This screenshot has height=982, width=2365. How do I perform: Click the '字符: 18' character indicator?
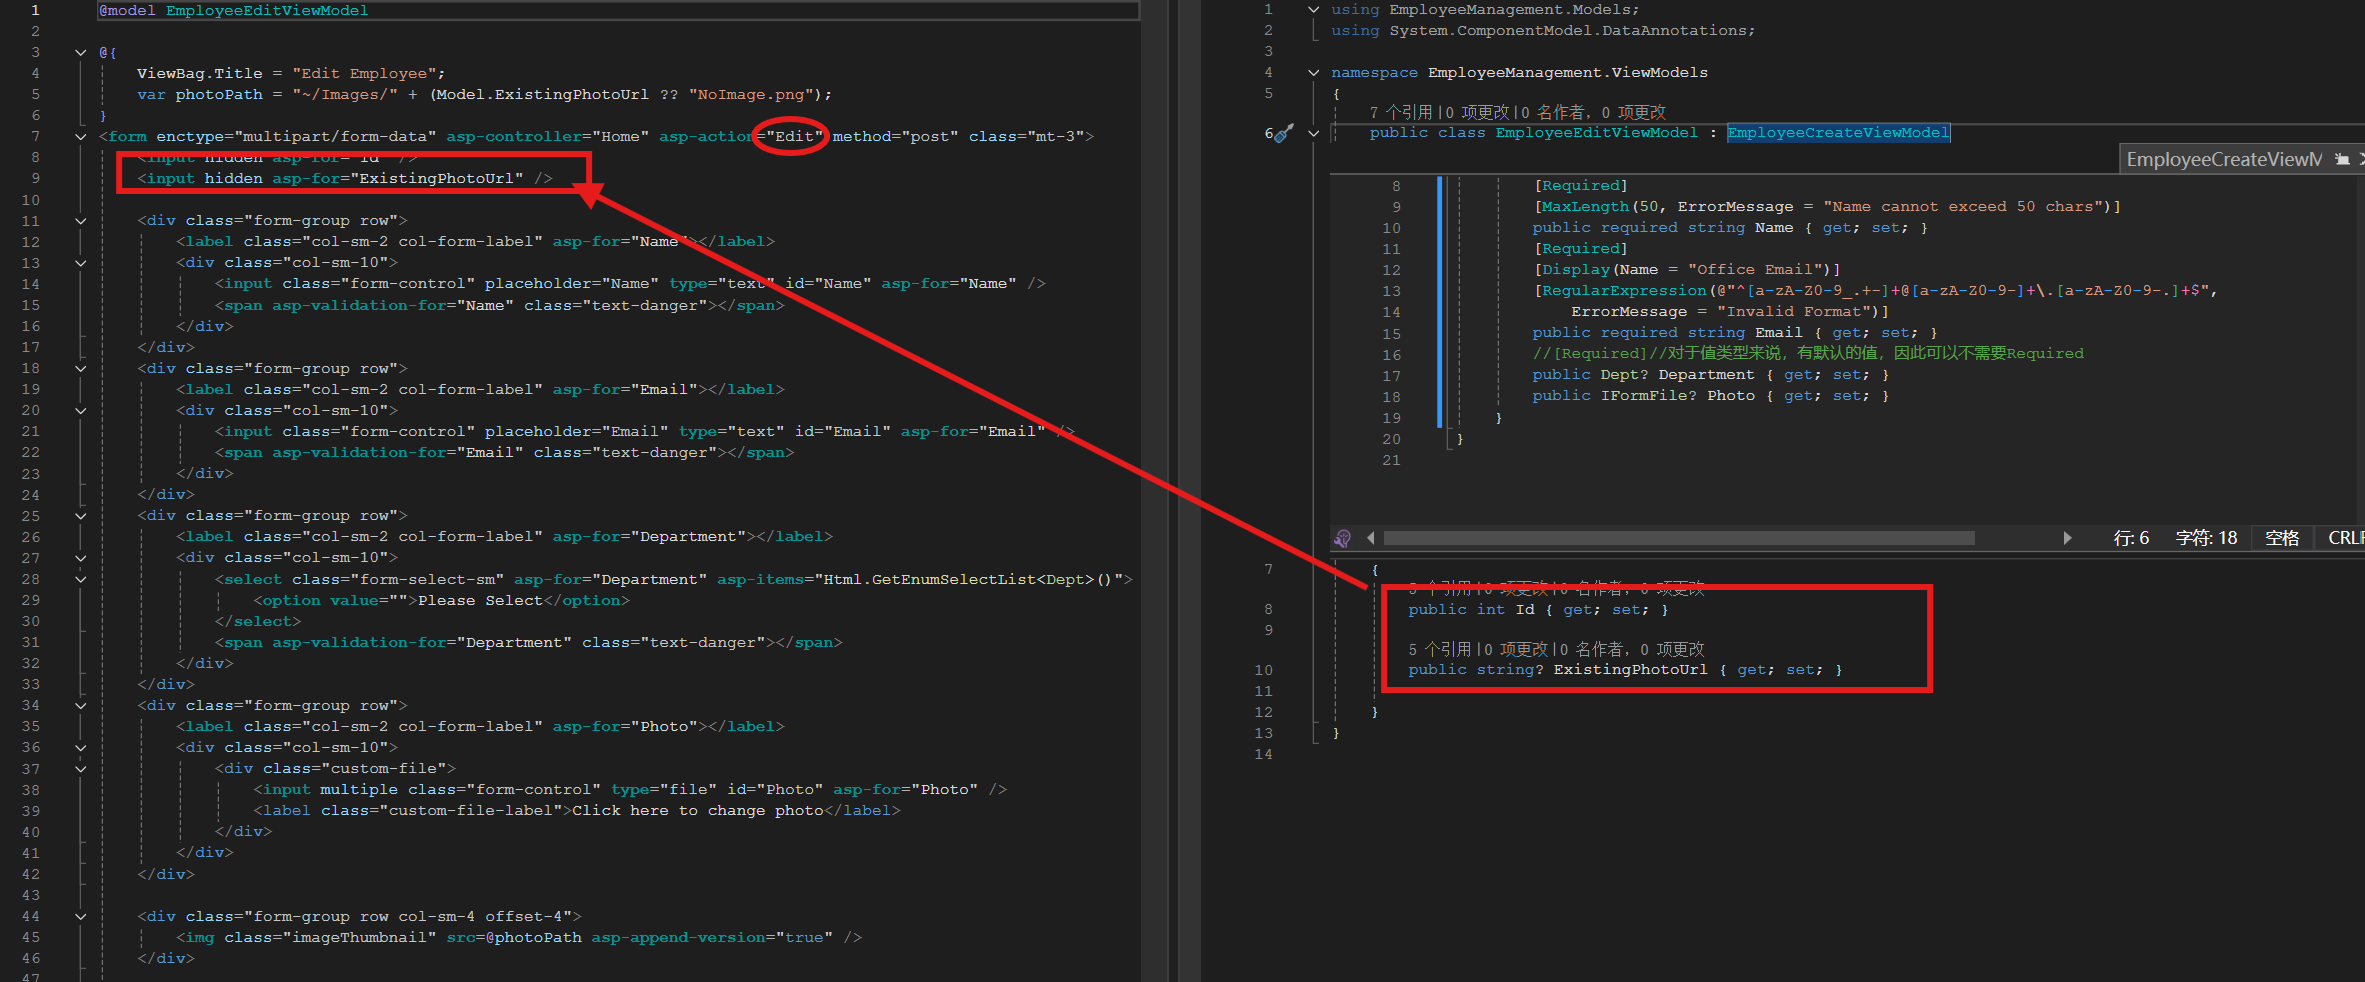pyautogui.click(x=2206, y=538)
